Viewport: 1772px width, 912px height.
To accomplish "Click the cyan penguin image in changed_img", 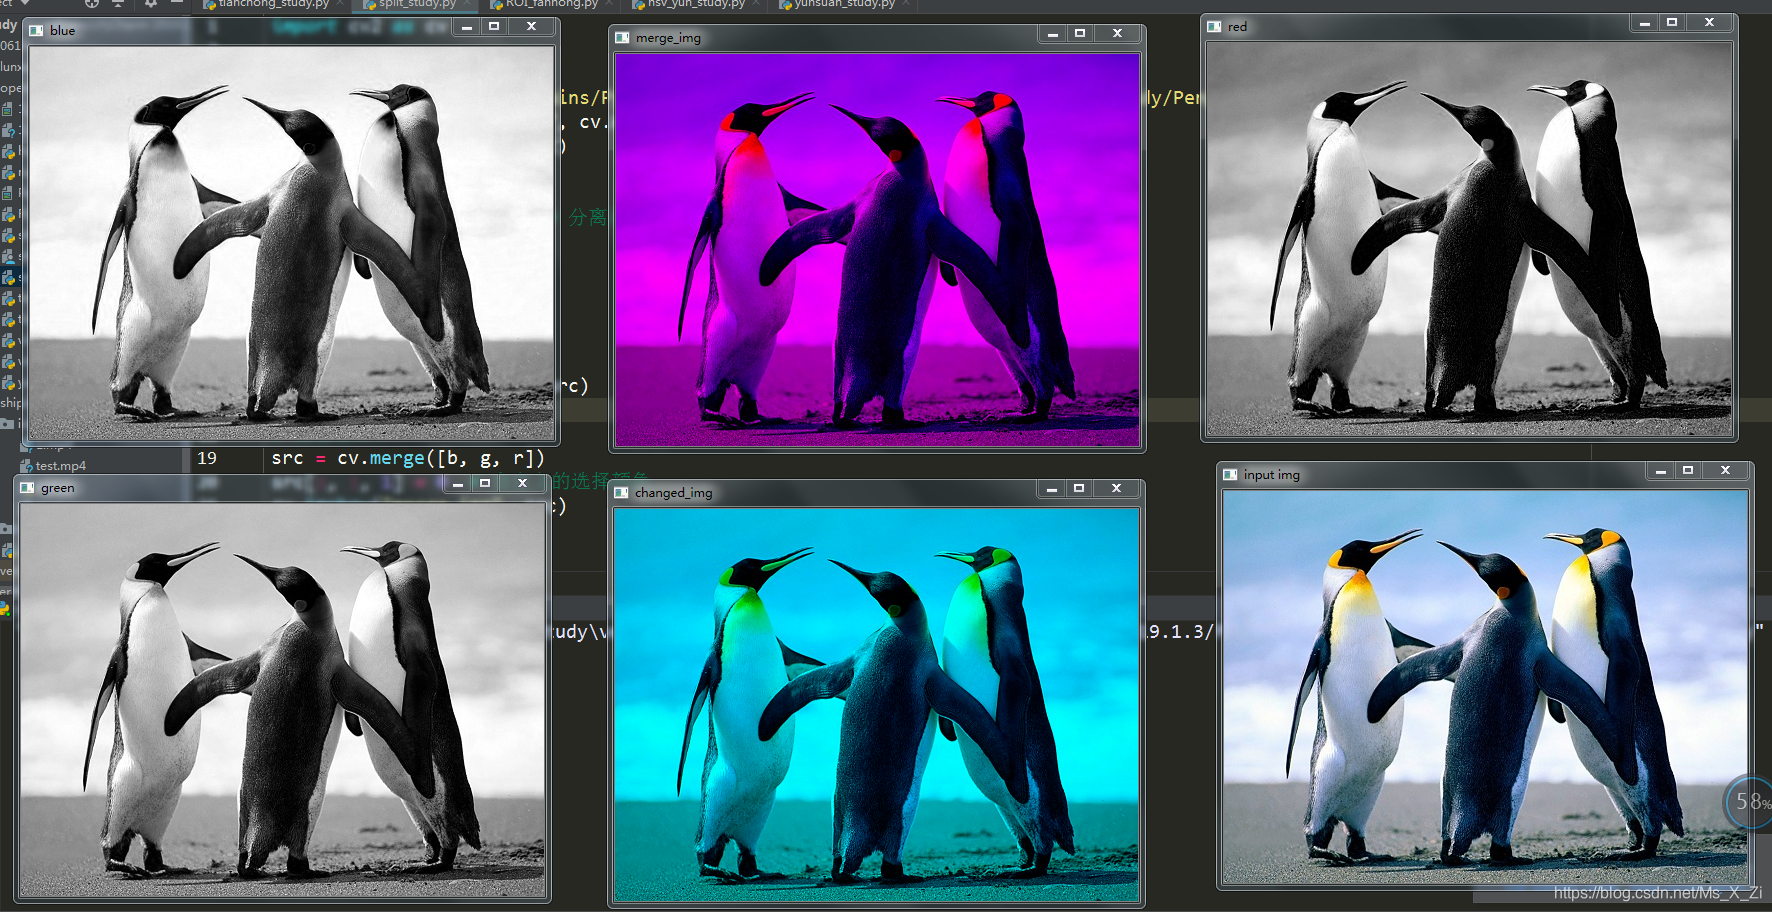I will (x=876, y=705).
